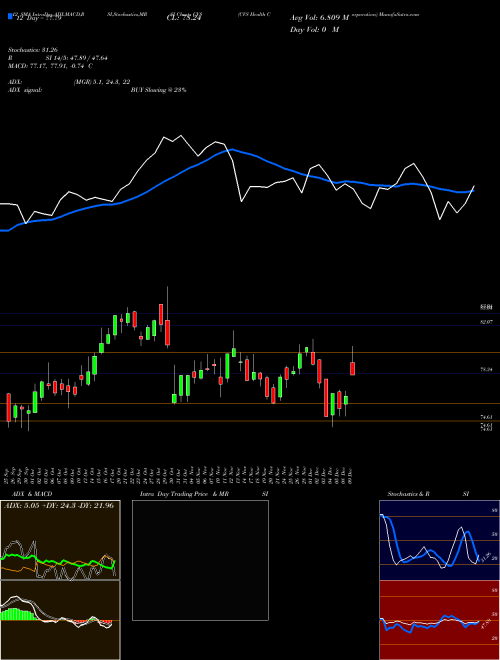This screenshot has height=660, width=500.
Task: Click the MACD histogram chart thumbnail
Action: (60, 620)
